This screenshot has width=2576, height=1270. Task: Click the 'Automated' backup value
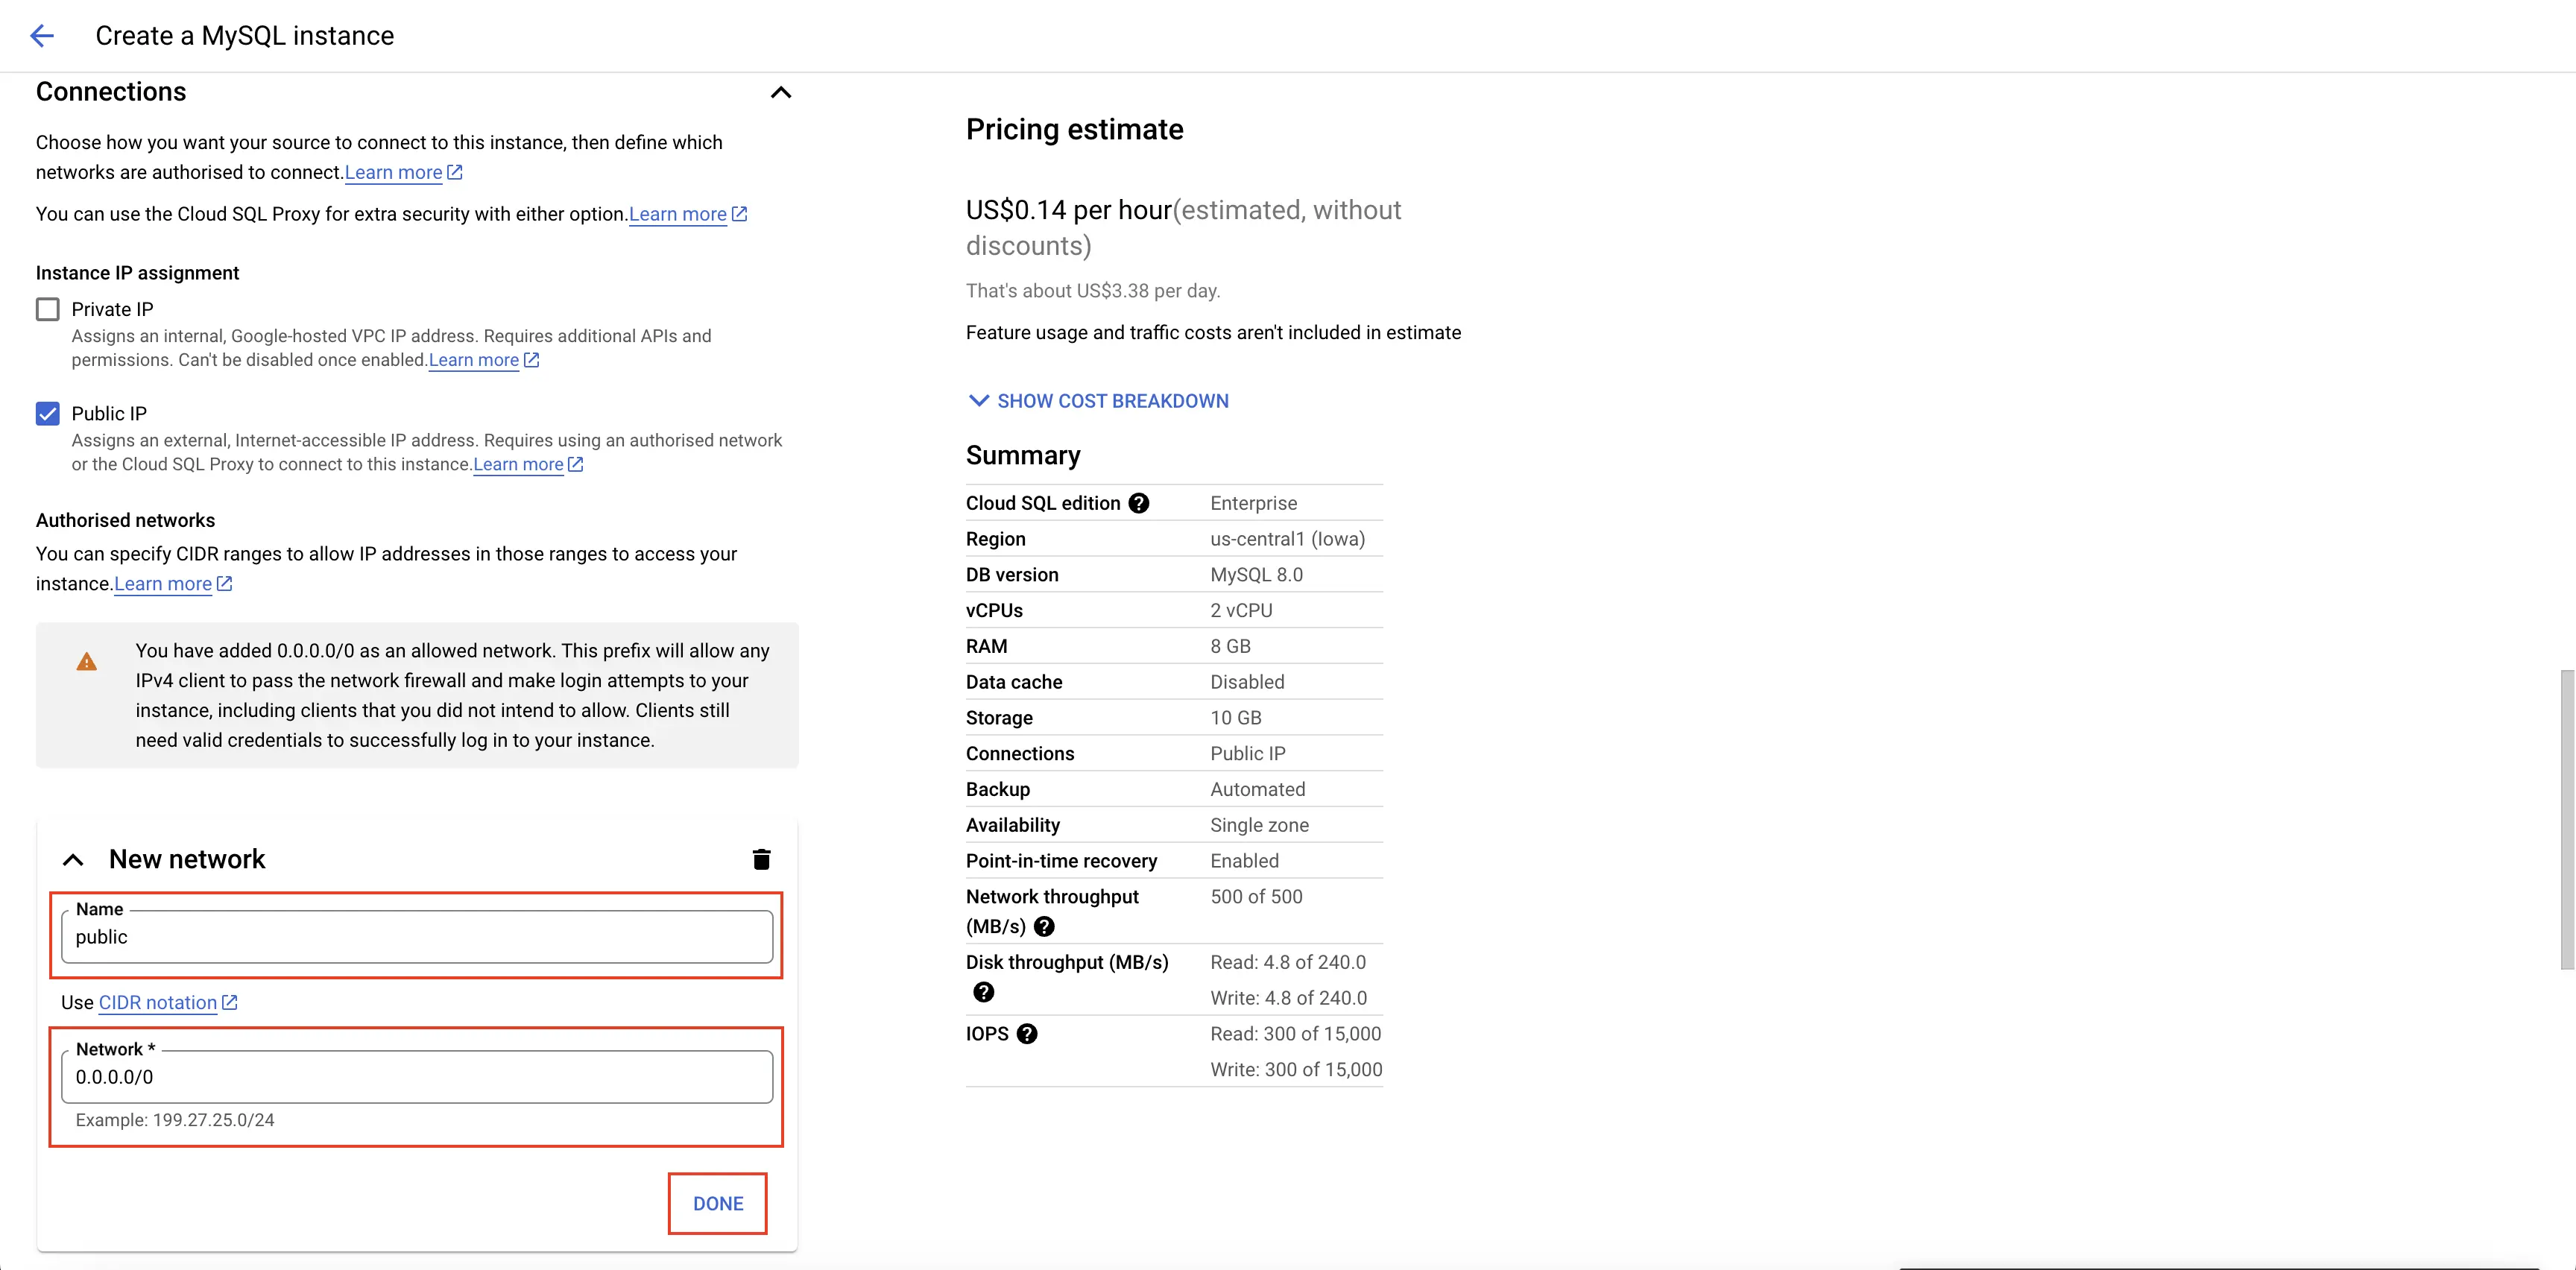[x=1257, y=789]
